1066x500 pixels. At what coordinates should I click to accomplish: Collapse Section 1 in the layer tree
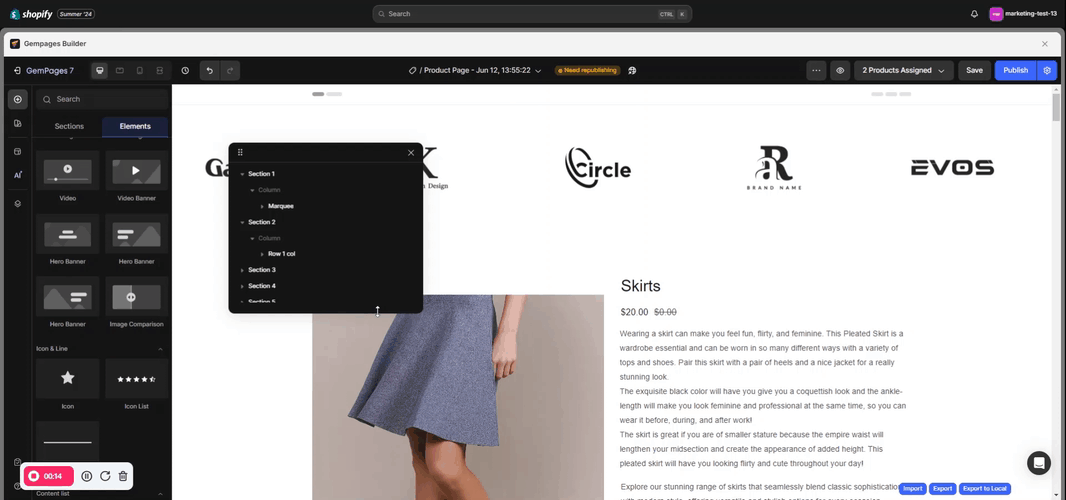click(x=242, y=174)
